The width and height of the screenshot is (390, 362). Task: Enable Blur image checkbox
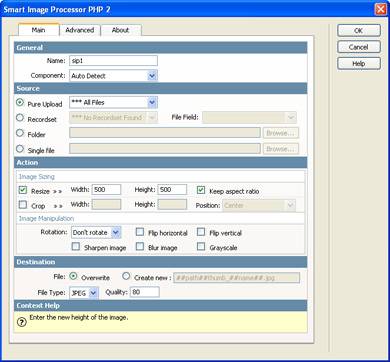coord(140,247)
